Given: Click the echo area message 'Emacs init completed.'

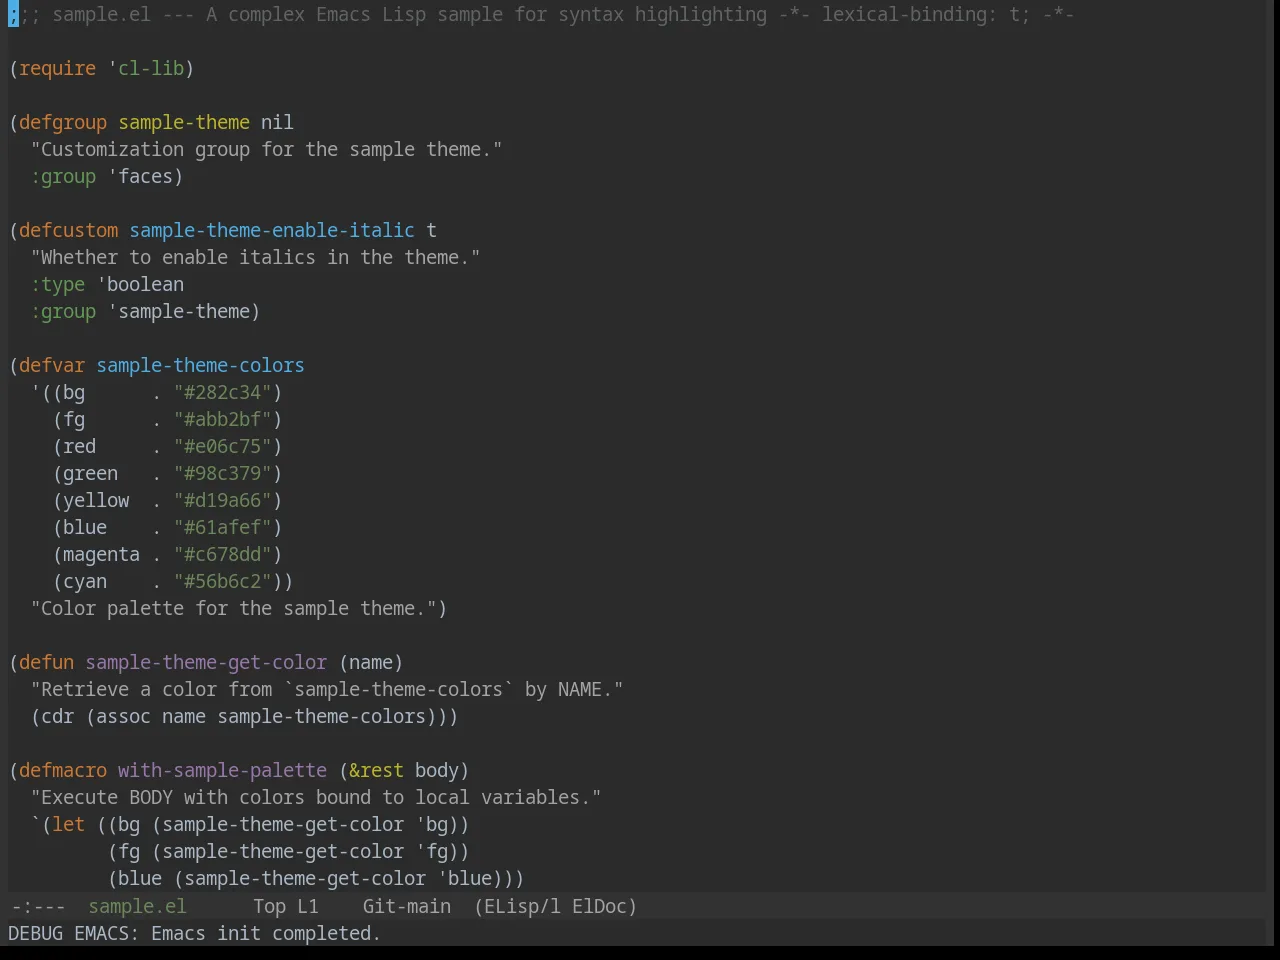Looking at the screenshot, I should tap(265, 933).
